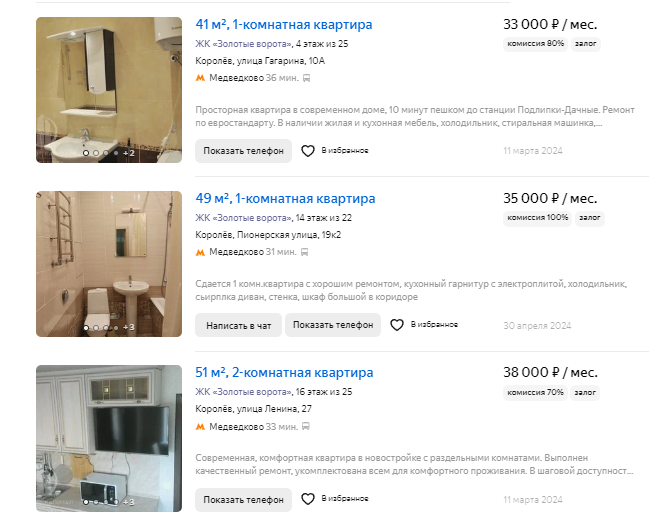Image resolution: width=663 pixels, height=520 pixels.
Task: Click Написать в чат button
Action: pyautogui.click(x=238, y=325)
